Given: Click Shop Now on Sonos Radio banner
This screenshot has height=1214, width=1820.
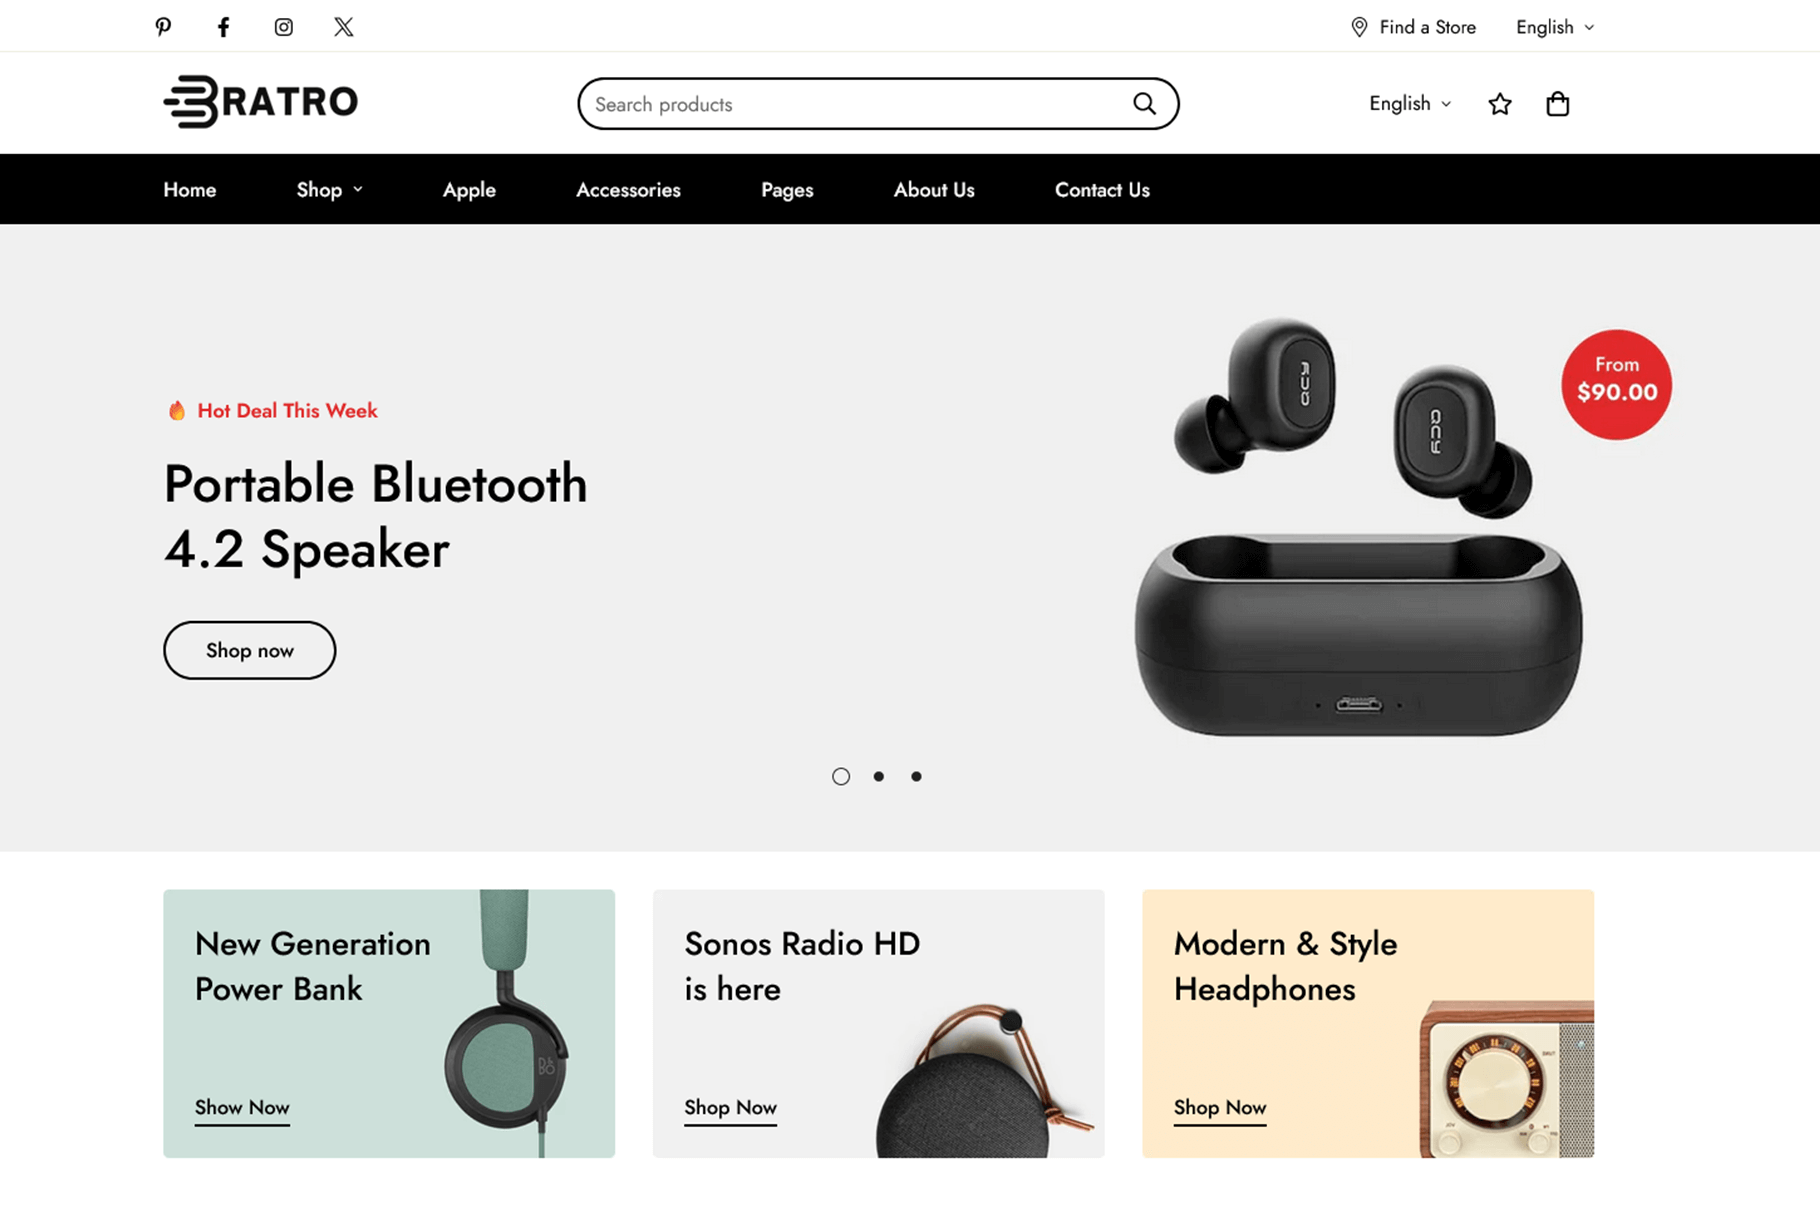Looking at the screenshot, I should (x=730, y=1108).
